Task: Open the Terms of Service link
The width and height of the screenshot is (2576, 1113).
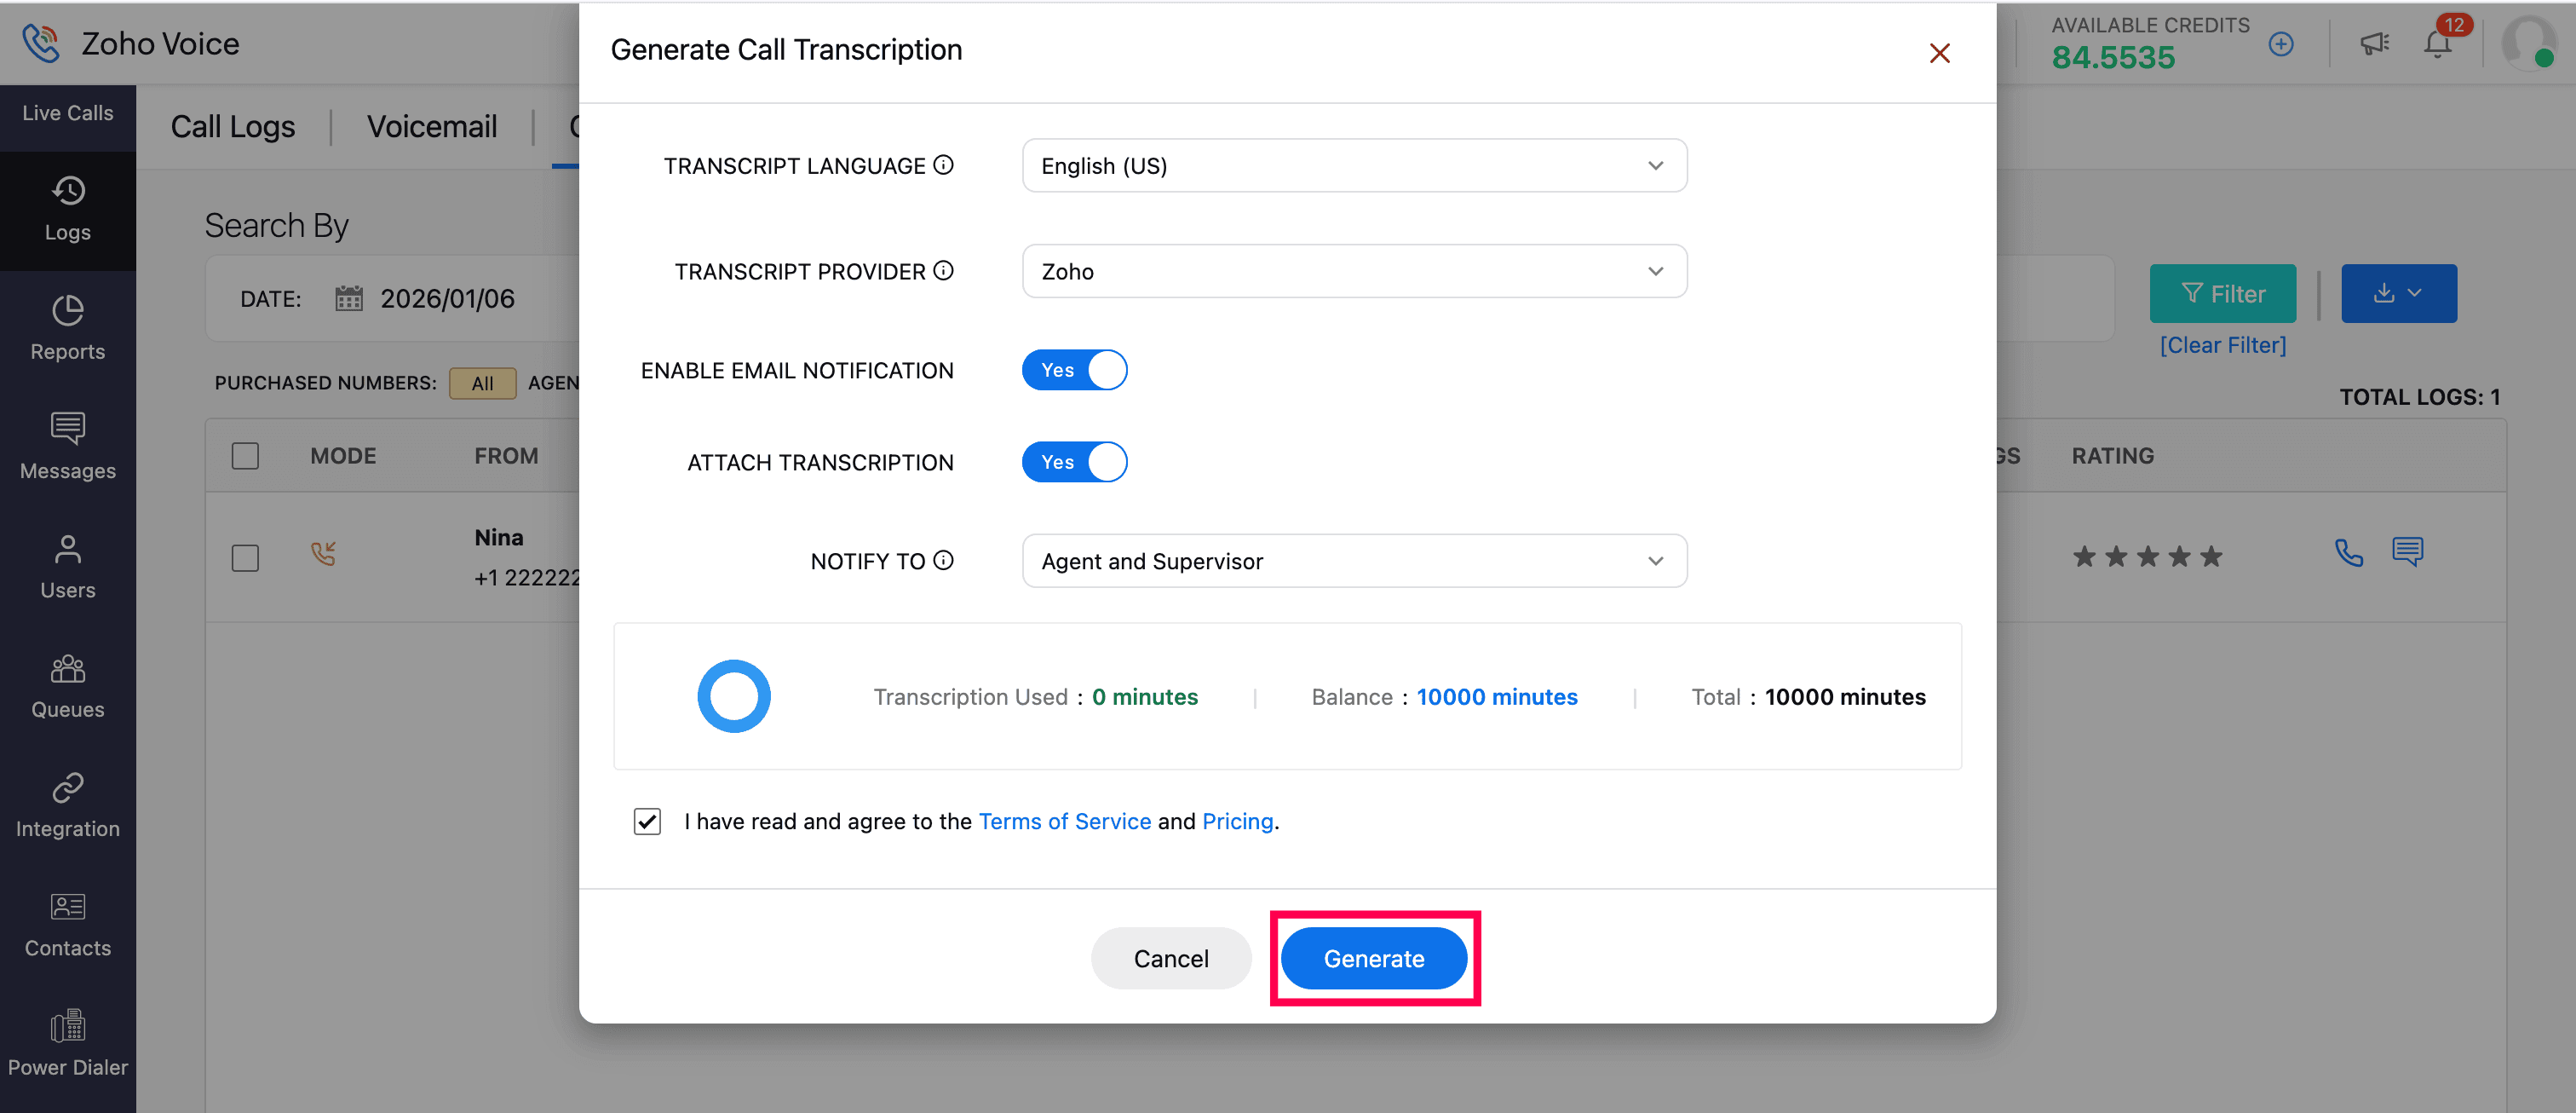Action: [1064, 821]
